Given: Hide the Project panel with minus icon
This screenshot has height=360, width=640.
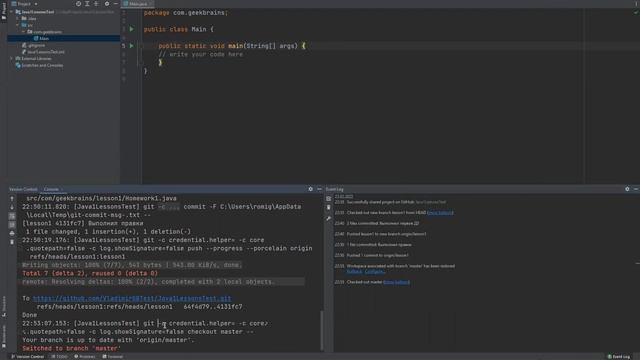Looking at the screenshot, I should [116, 4].
